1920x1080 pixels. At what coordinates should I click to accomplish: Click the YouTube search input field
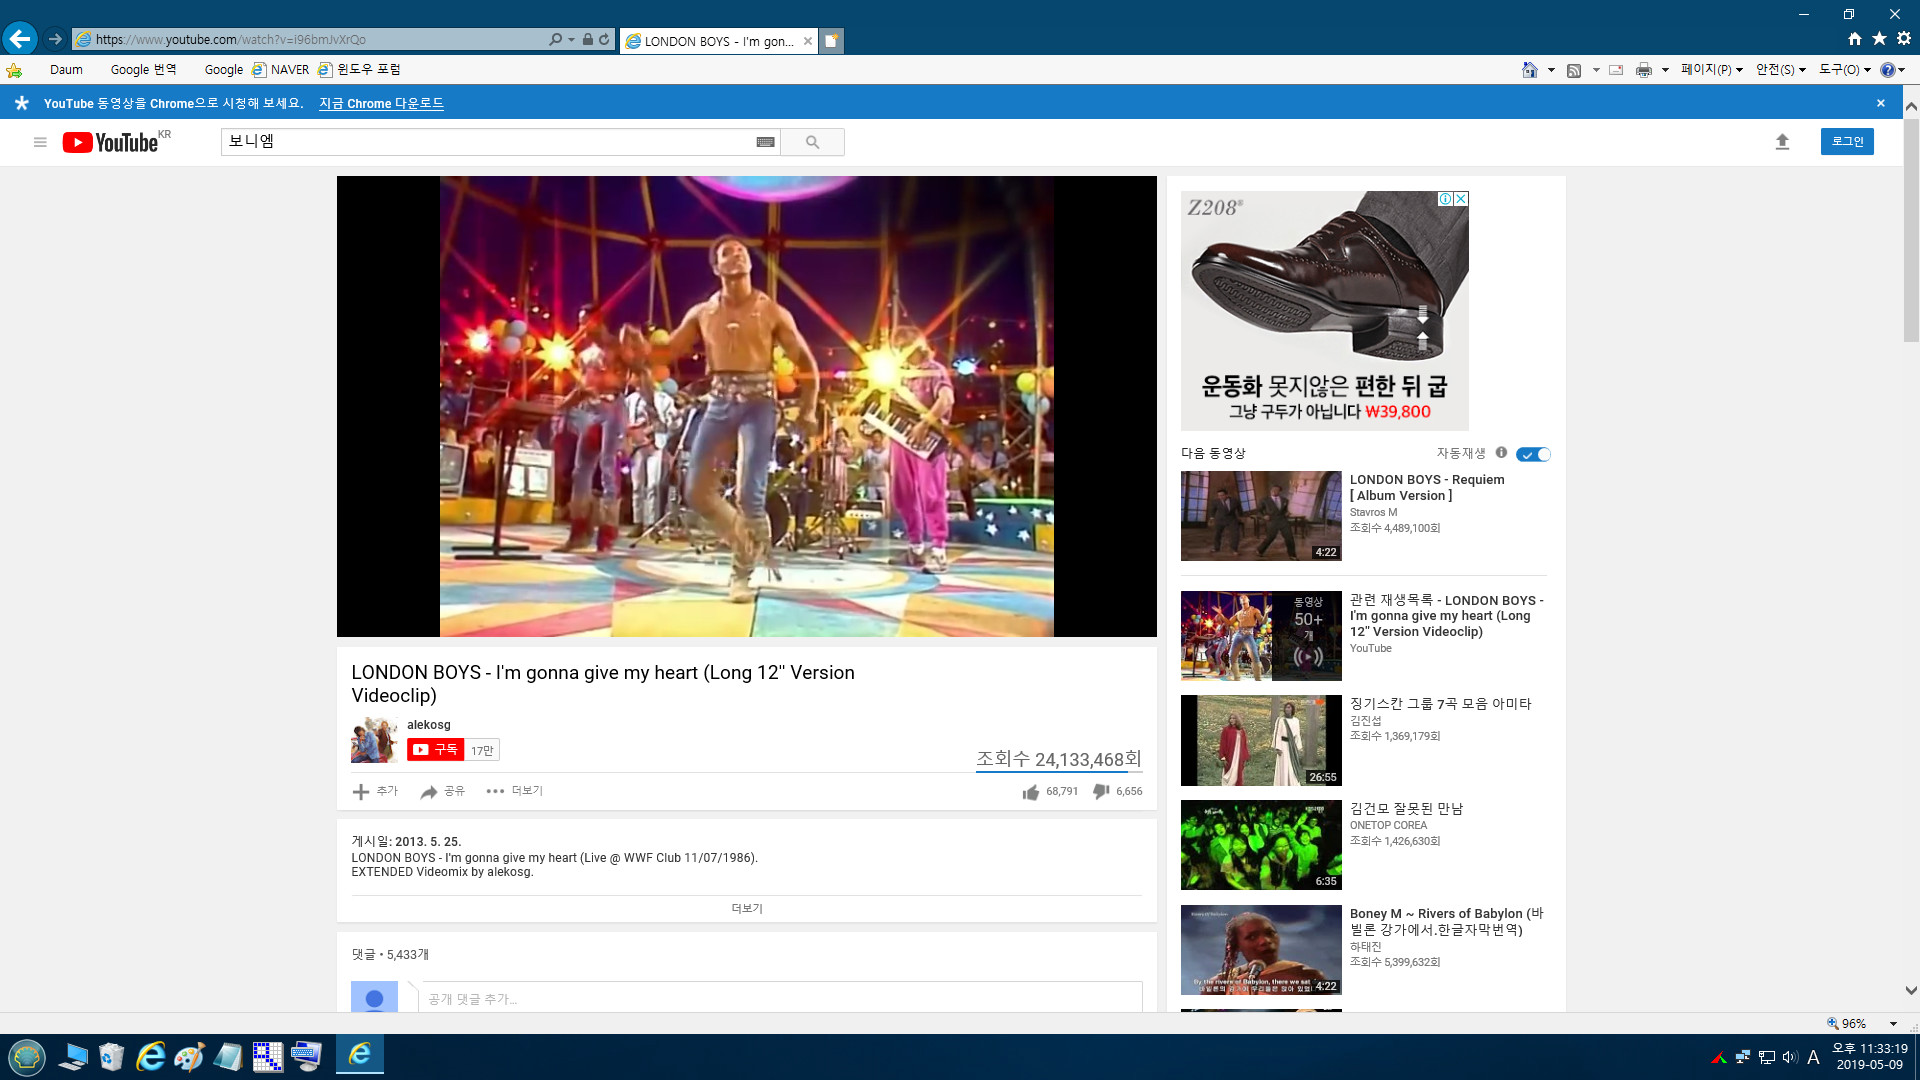coord(488,142)
